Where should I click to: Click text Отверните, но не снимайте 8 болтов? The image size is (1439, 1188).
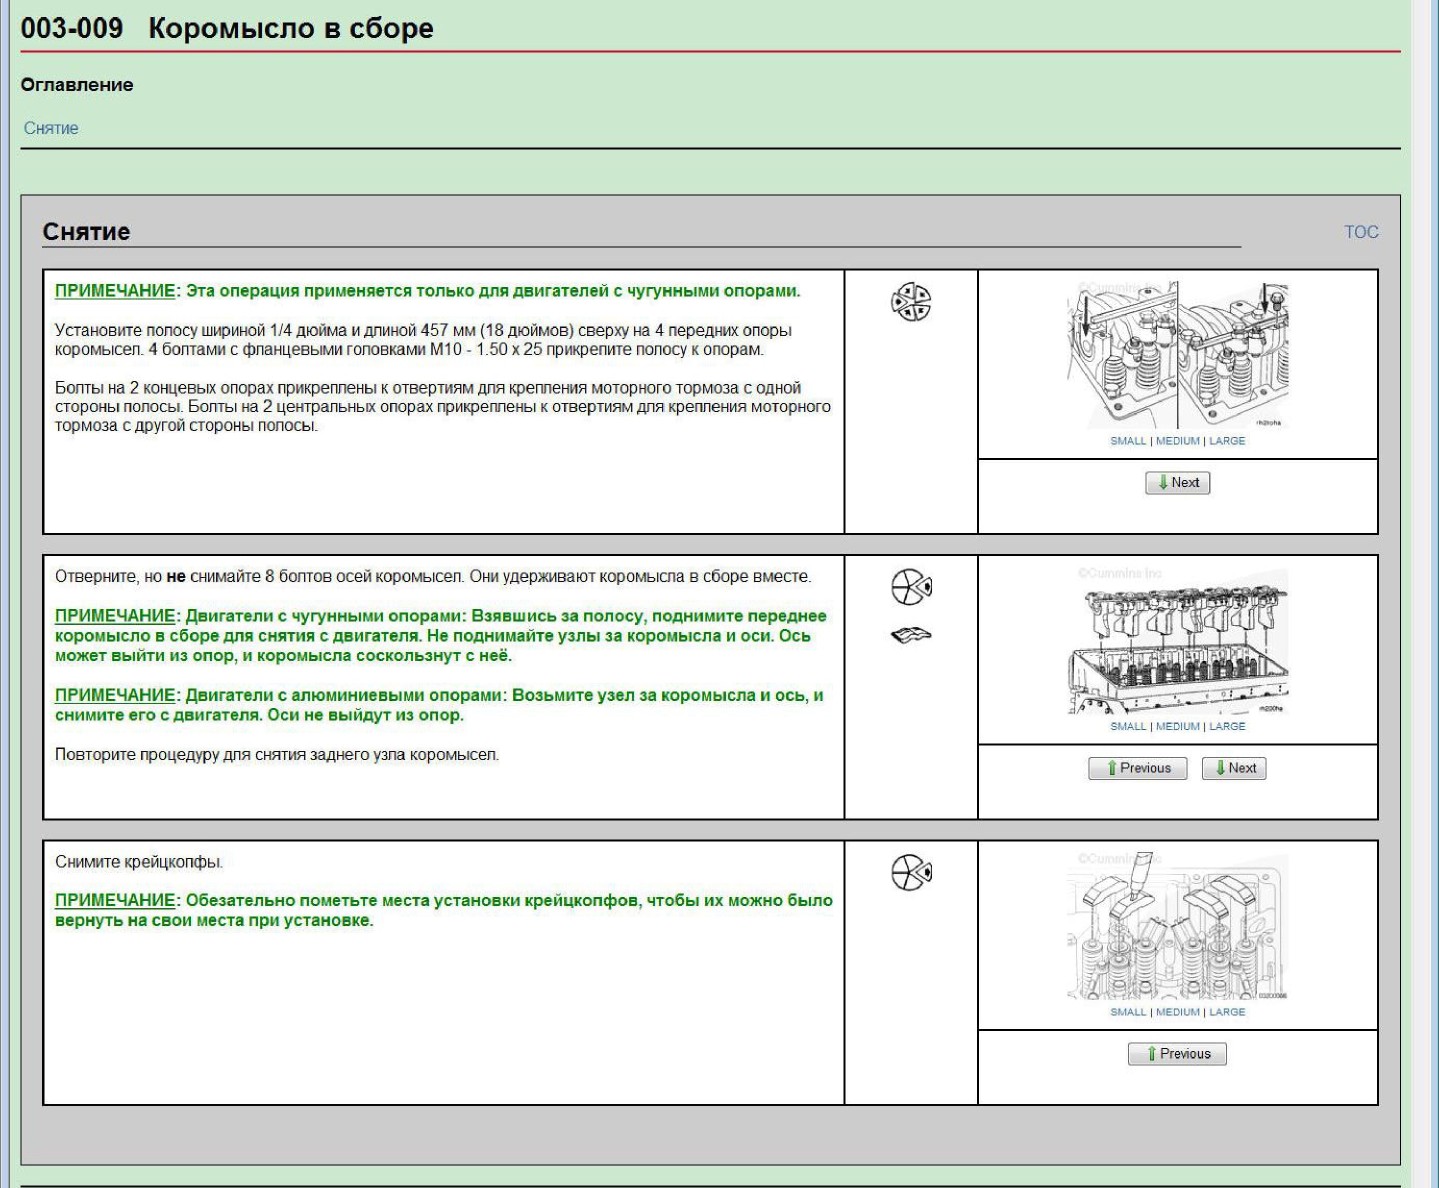pos(433,577)
